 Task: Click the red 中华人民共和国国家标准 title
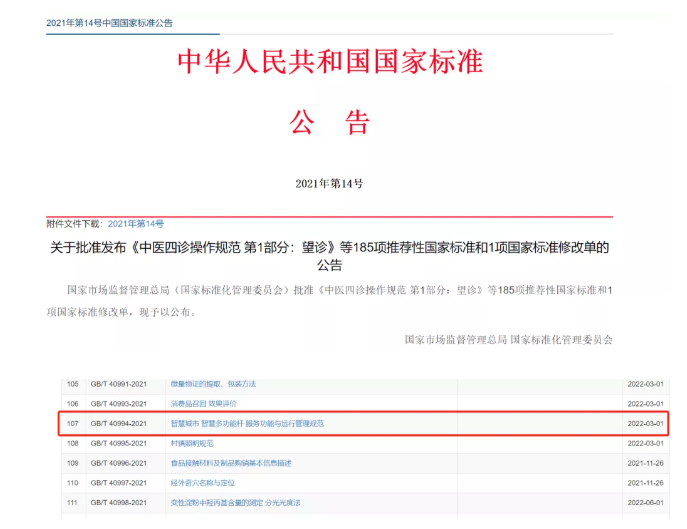click(x=330, y=62)
